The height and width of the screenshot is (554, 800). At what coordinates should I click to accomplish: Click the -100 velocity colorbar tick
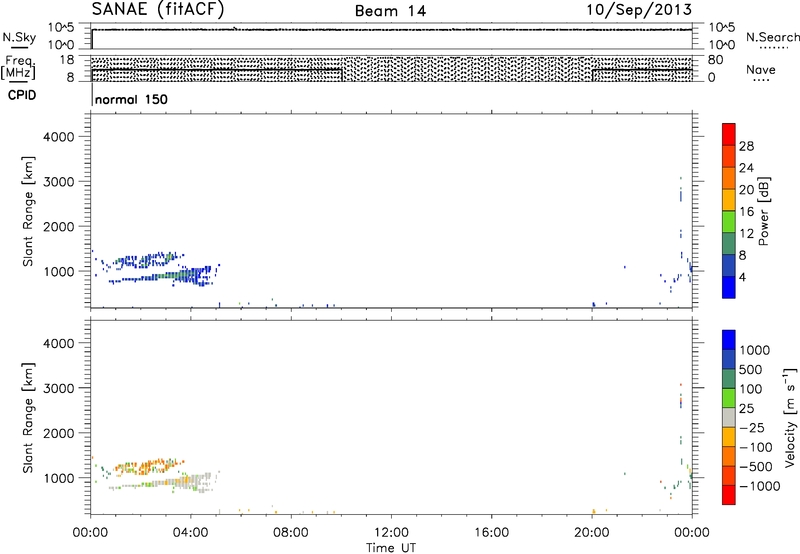pyautogui.click(x=756, y=447)
